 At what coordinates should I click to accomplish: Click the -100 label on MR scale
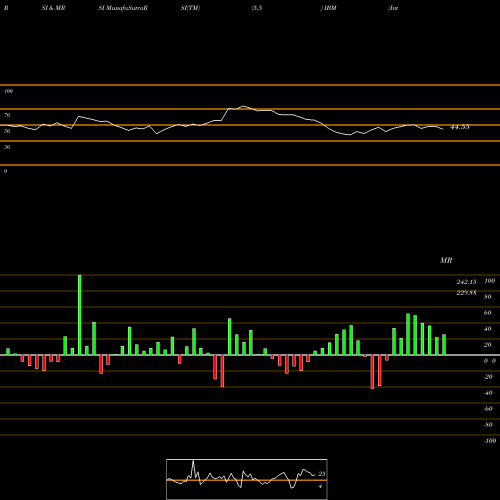tap(490, 441)
